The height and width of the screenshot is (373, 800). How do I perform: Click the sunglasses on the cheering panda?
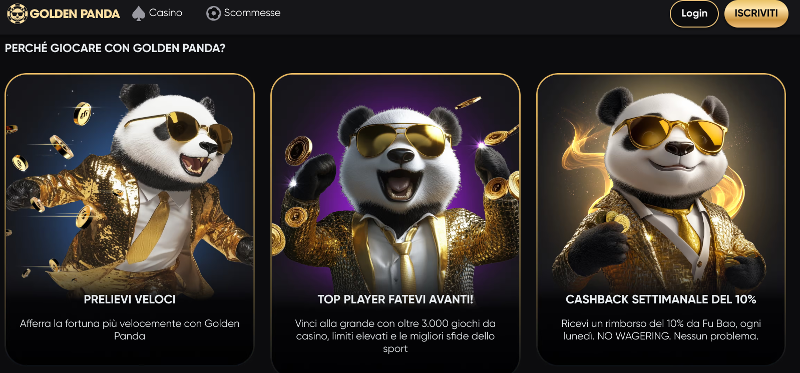pos(403,139)
